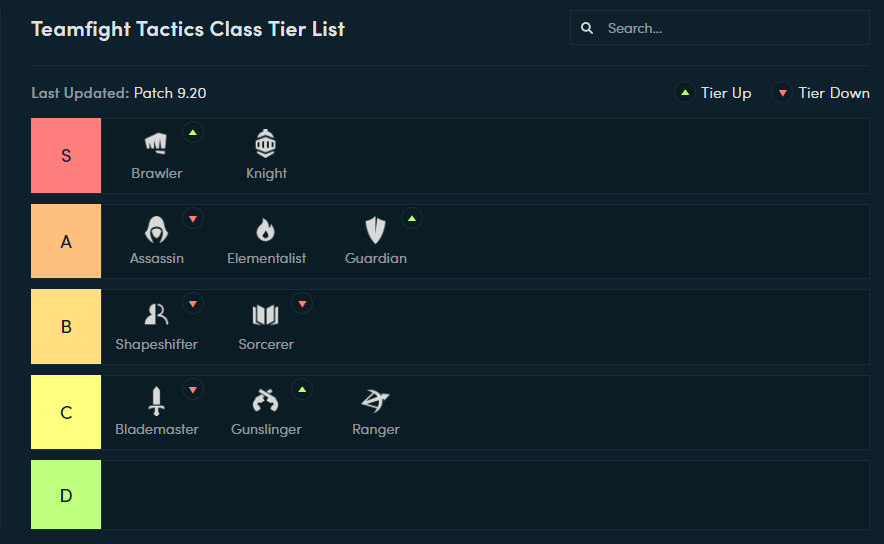Open the Ranger bow icon
This screenshot has width=884, height=544.
coord(375,400)
